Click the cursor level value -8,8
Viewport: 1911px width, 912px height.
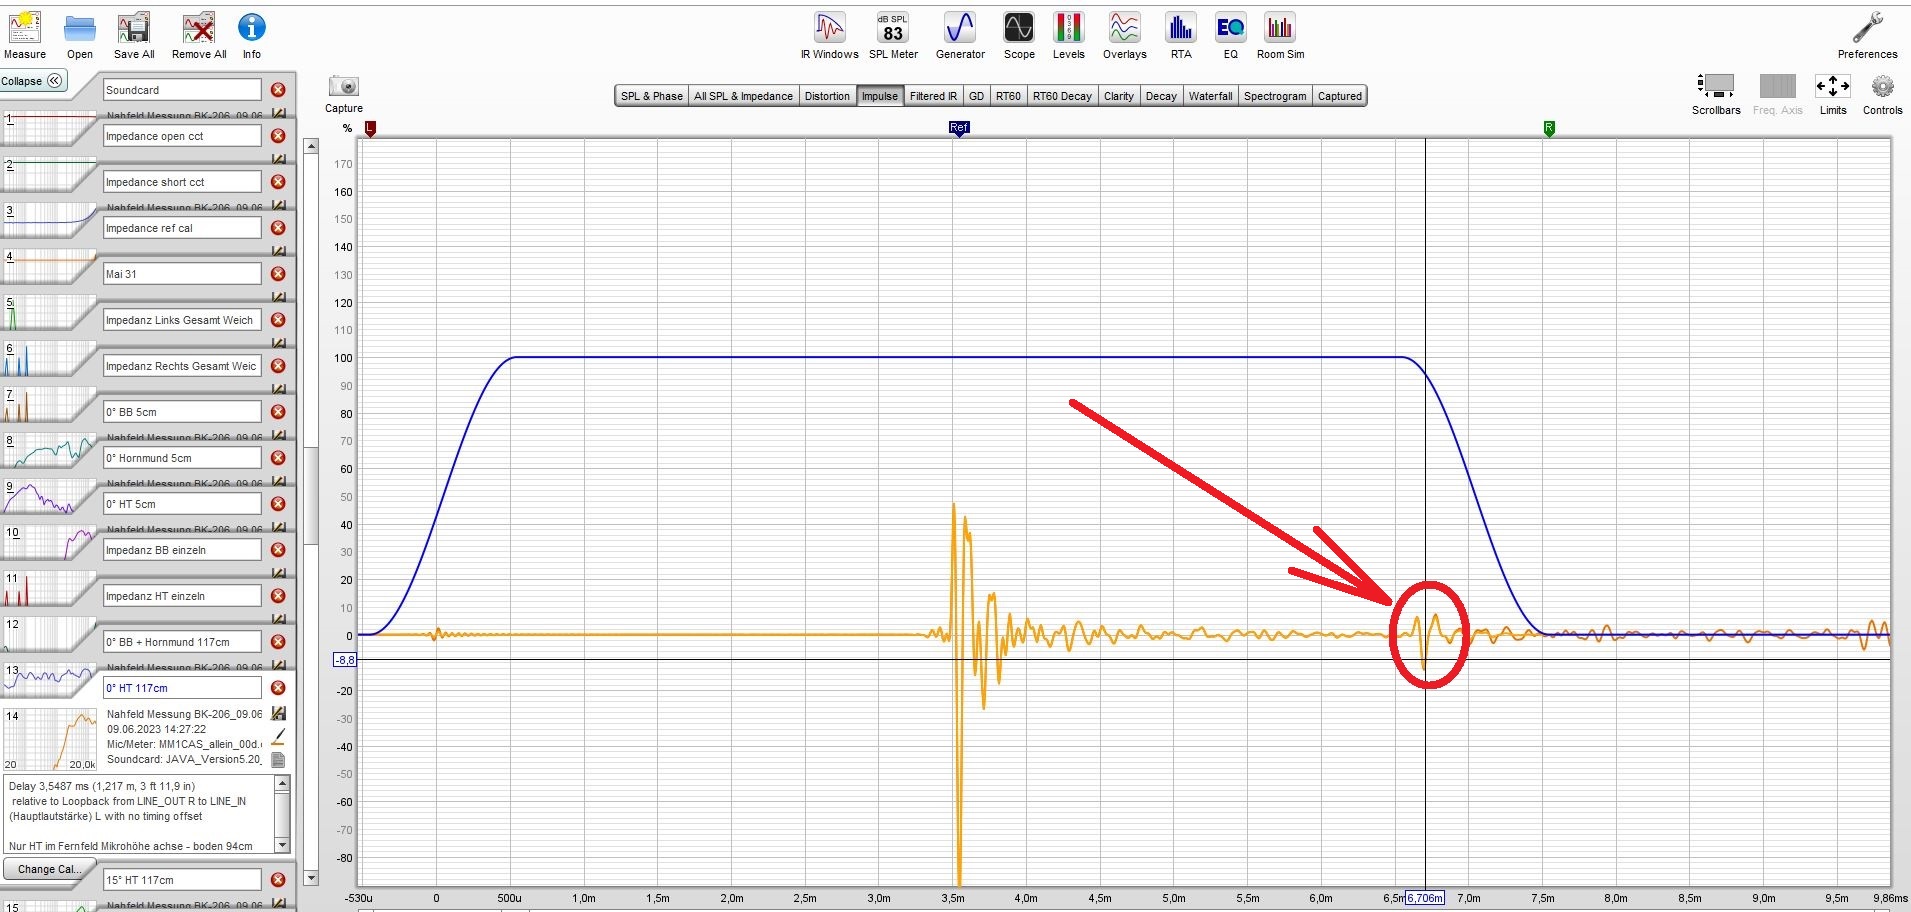click(x=344, y=660)
